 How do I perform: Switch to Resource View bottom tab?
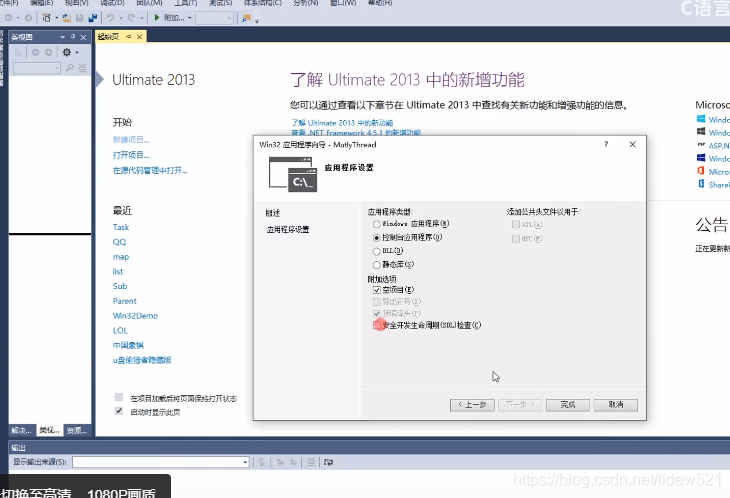[76, 431]
